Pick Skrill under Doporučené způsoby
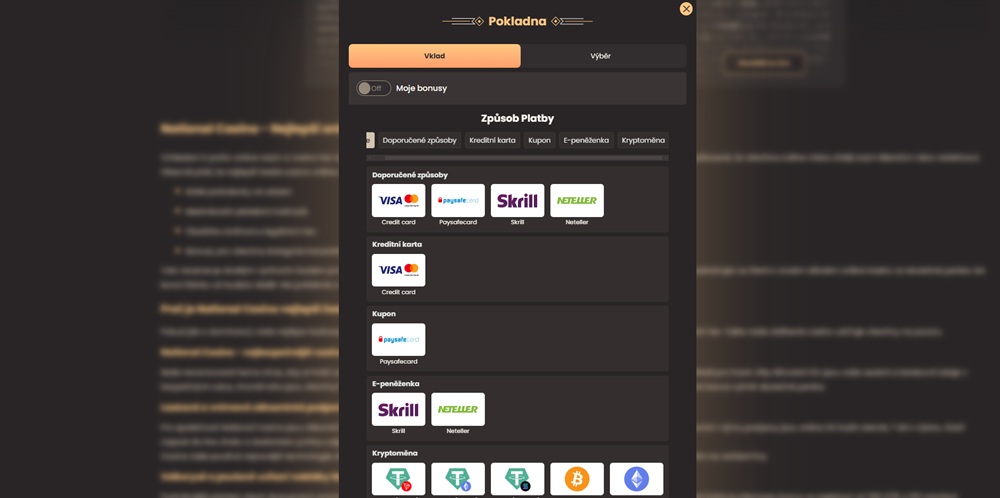 click(517, 200)
